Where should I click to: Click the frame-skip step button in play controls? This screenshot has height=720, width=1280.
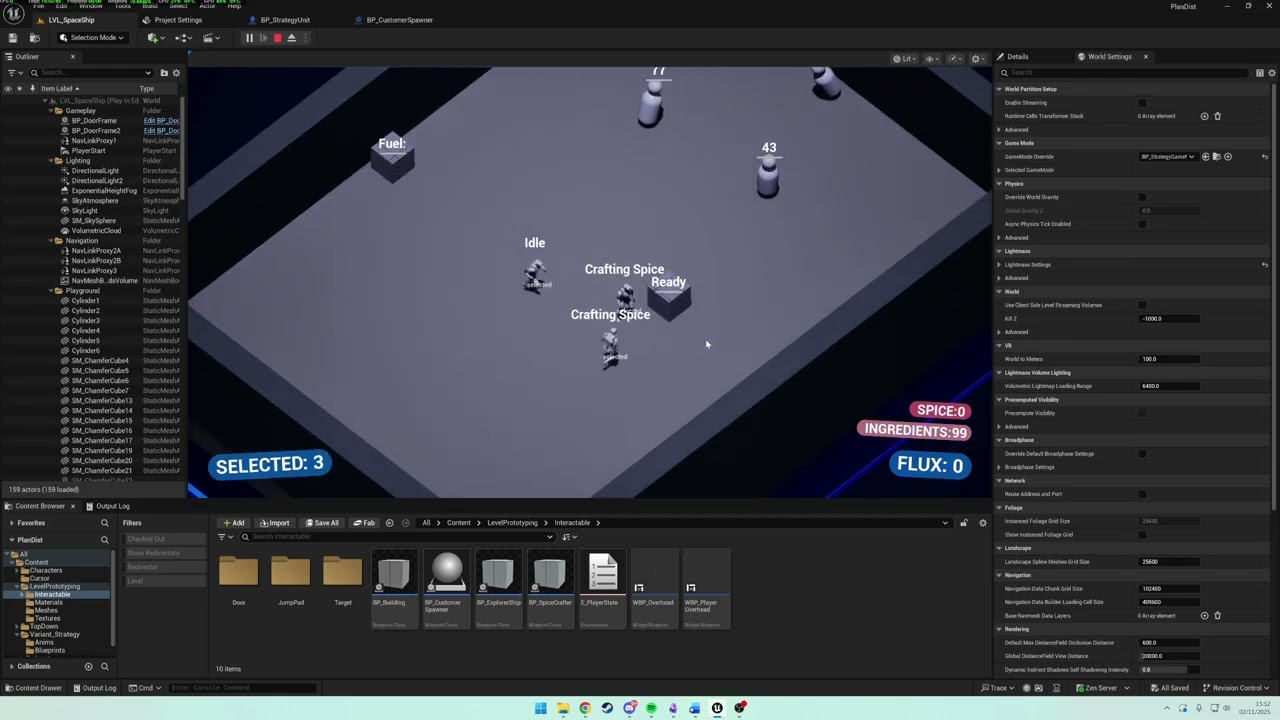(263, 38)
